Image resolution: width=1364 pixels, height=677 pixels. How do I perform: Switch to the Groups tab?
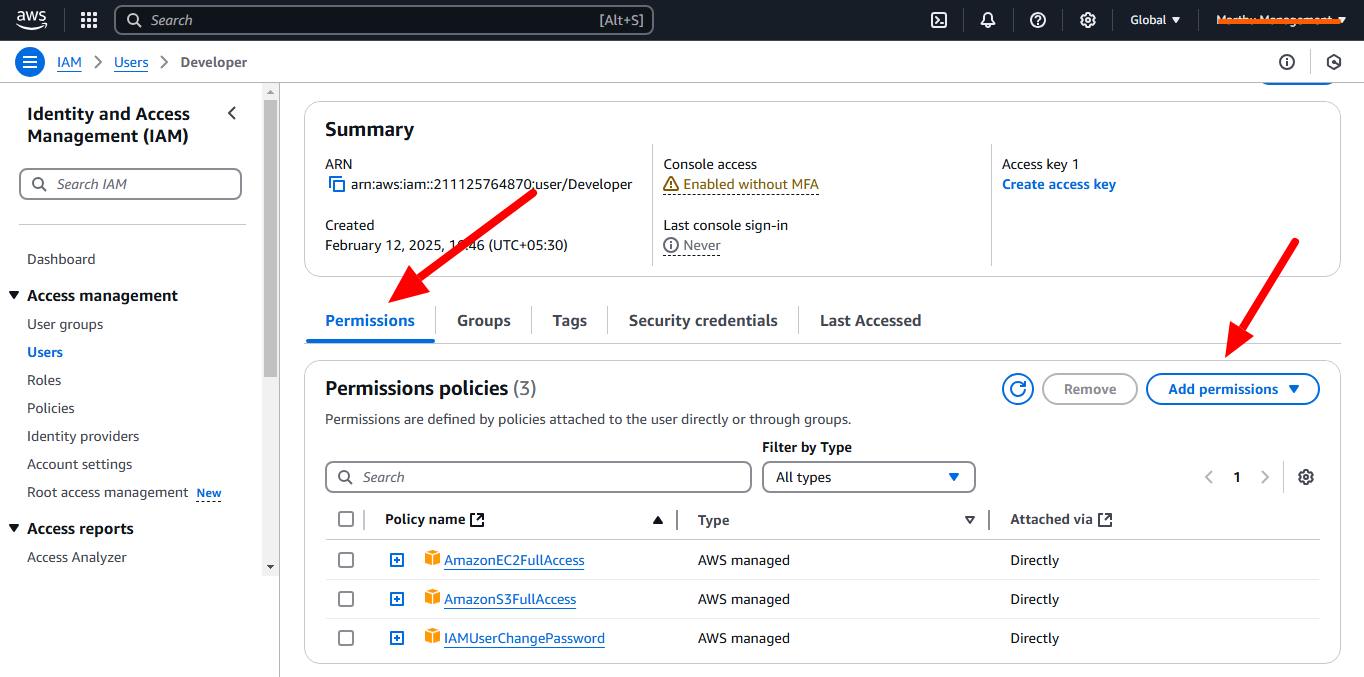[x=484, y=321]
